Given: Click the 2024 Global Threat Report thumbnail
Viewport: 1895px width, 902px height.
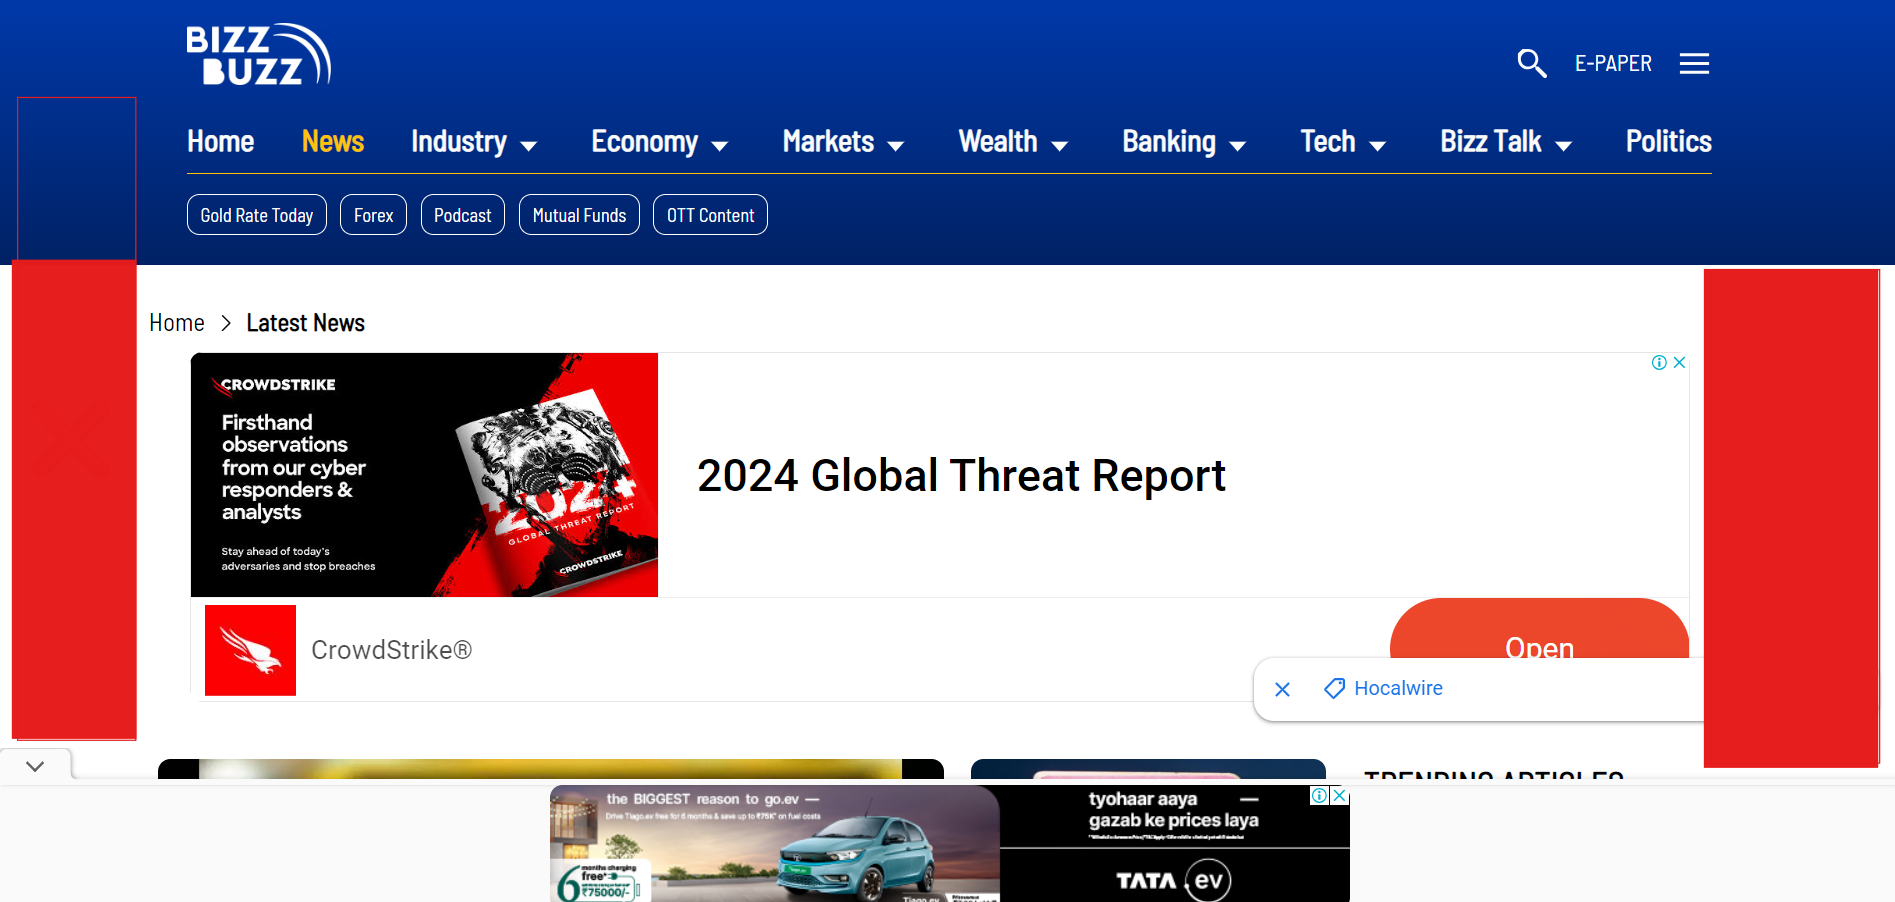Looking at the screenshot, I should 424,475.
